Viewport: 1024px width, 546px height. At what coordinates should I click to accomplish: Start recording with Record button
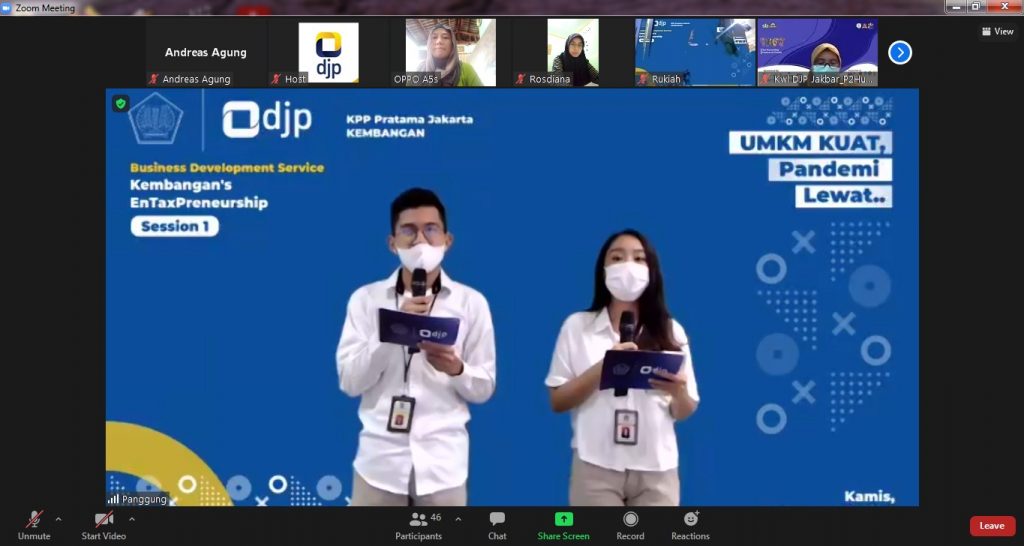(630, 526)
